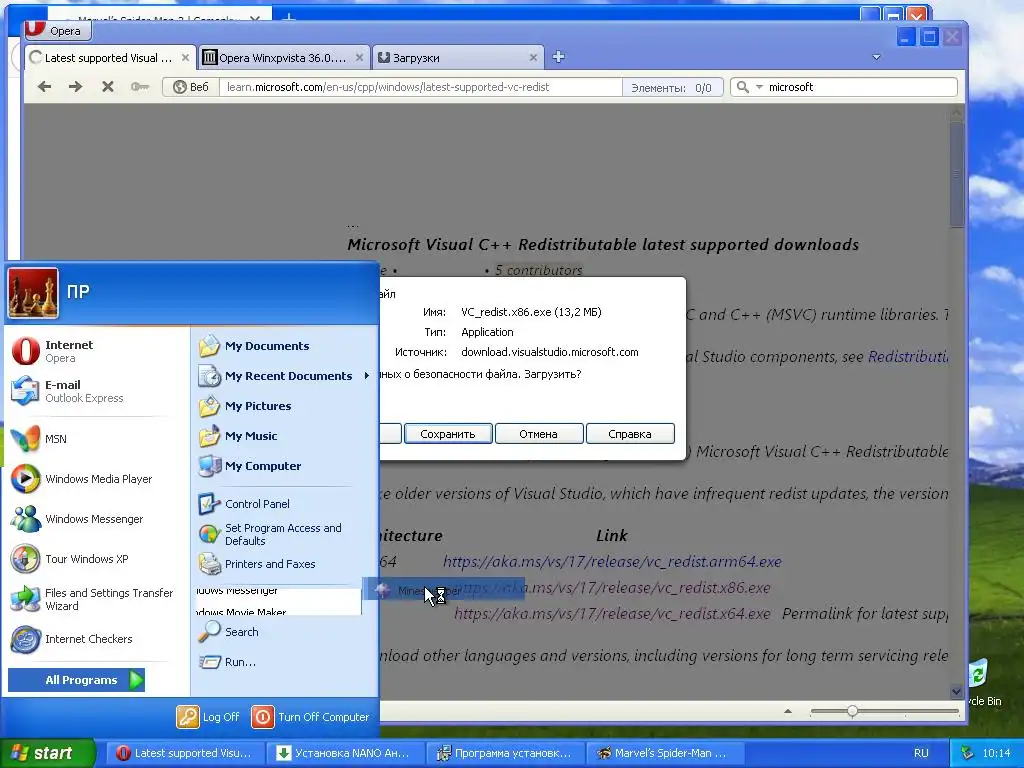Switch to Opera Winxpvista 36.0 tab
Screen dimensions: 1024x768
283,57
